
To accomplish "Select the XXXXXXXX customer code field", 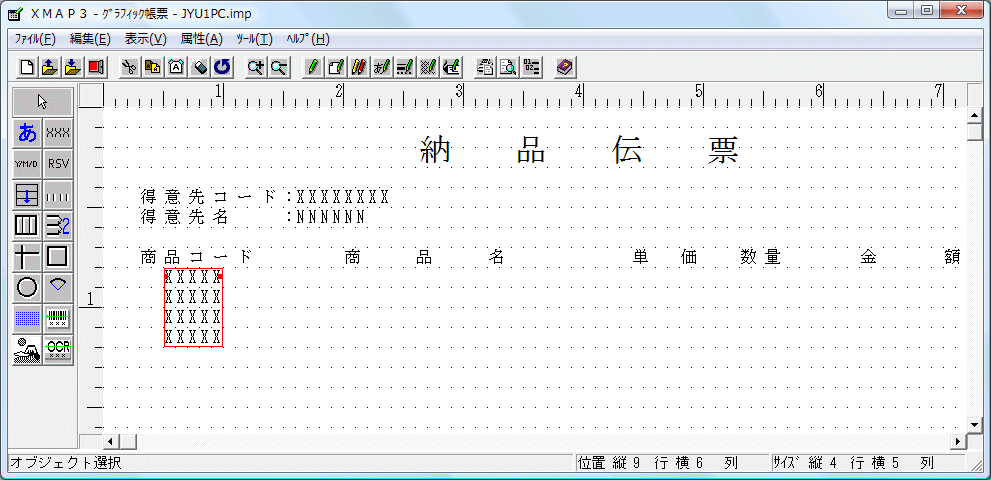I will click(343, 197).
